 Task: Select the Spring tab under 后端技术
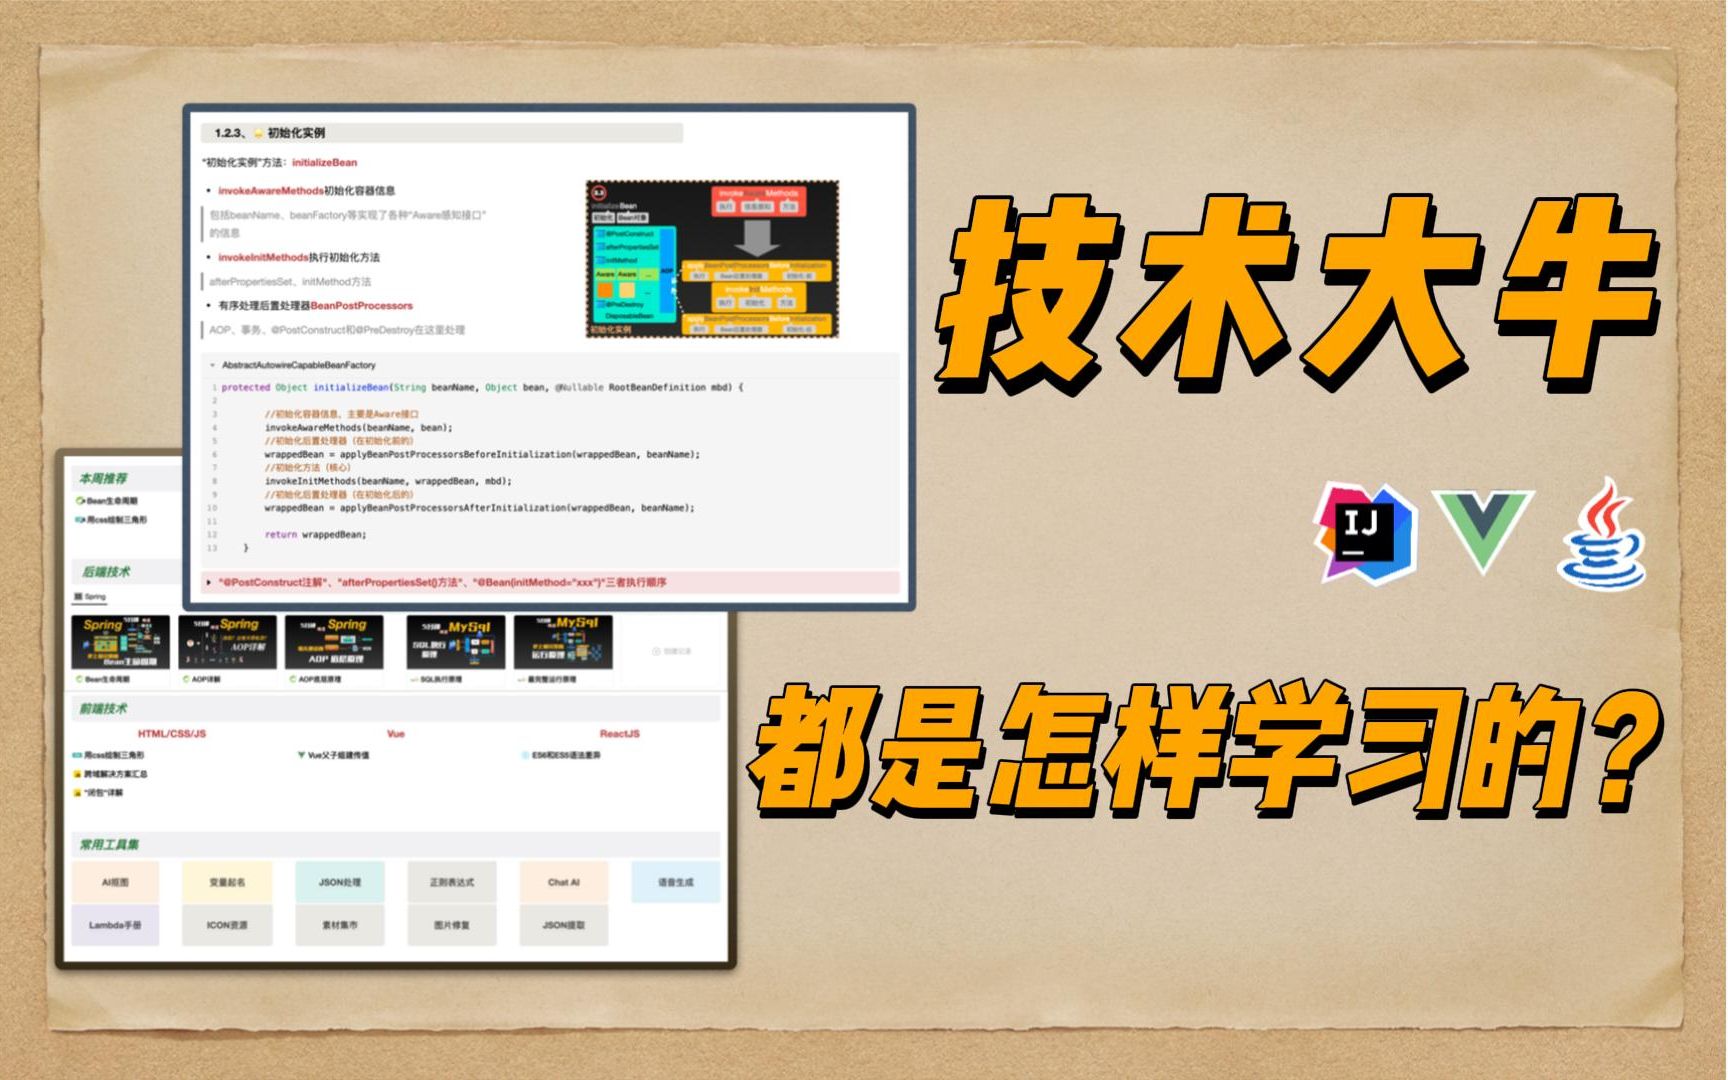point(90,597)
